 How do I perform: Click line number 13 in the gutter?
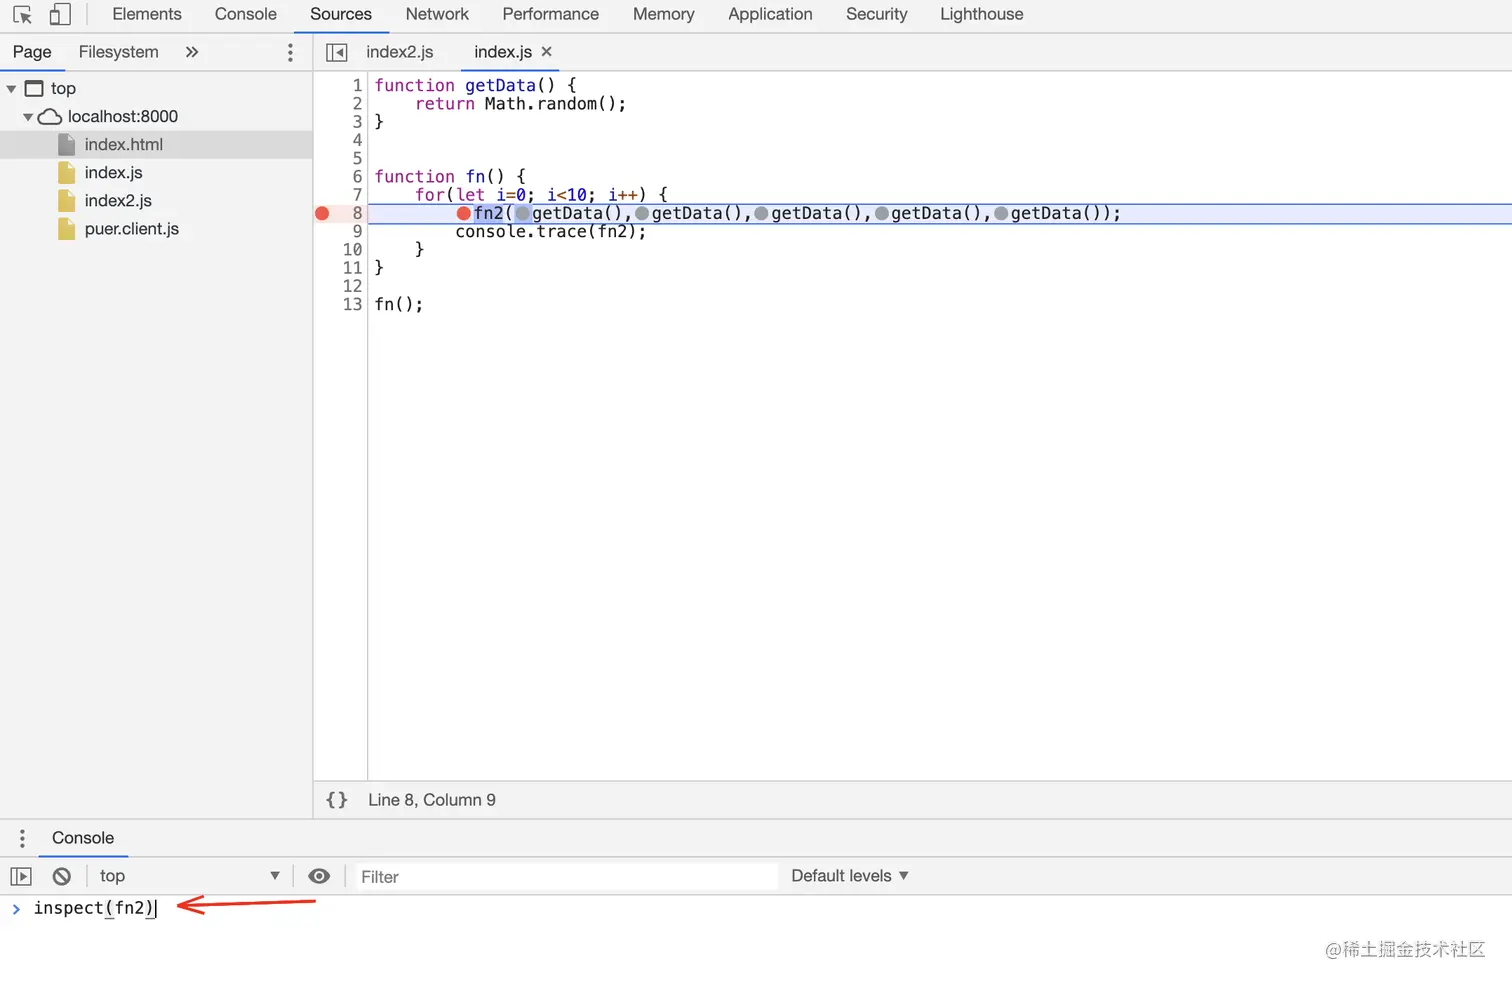coord(352,304)
